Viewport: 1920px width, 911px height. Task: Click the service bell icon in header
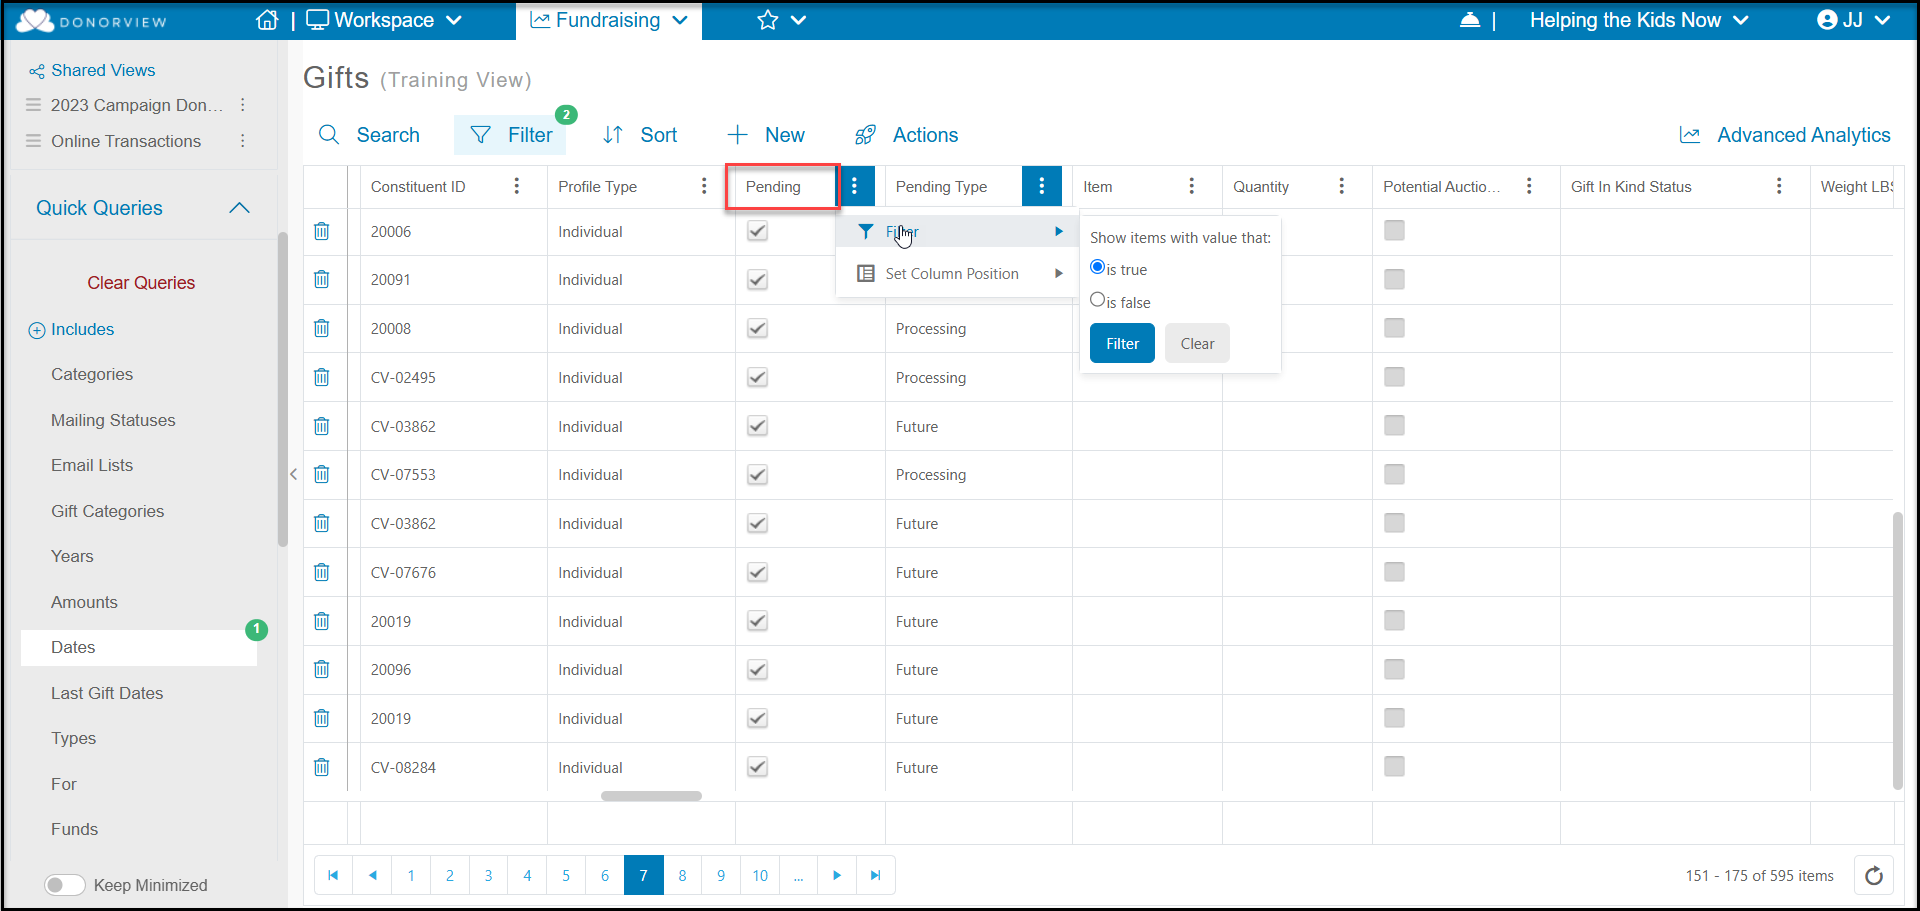pyautogui.click(x=1470, y=20)
